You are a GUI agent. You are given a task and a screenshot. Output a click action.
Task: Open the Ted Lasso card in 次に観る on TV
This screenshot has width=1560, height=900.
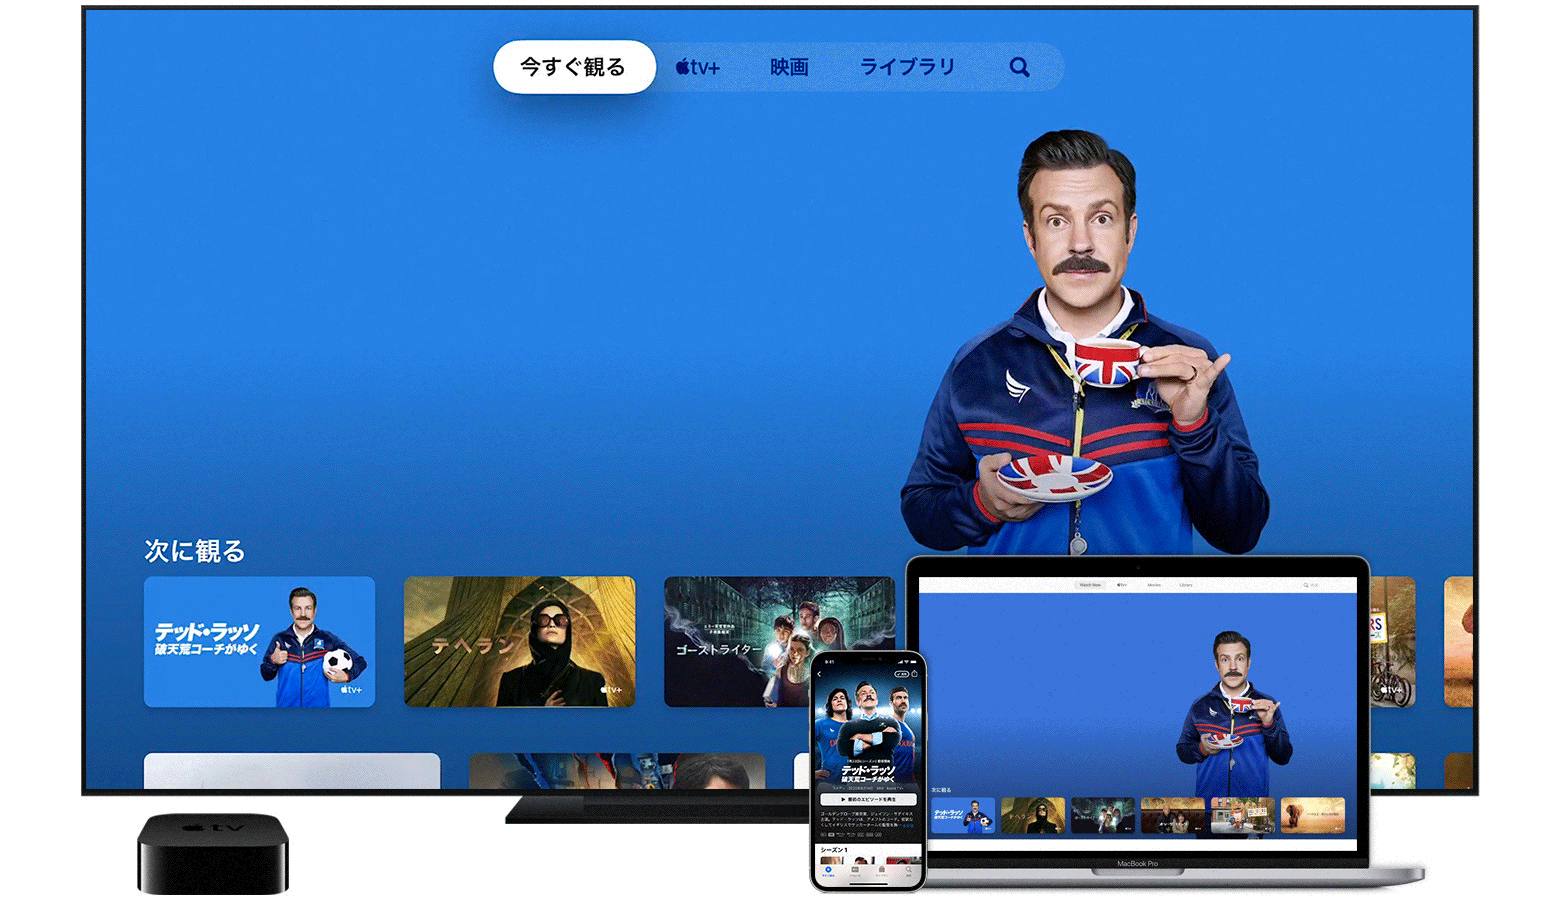coord(260,641)
